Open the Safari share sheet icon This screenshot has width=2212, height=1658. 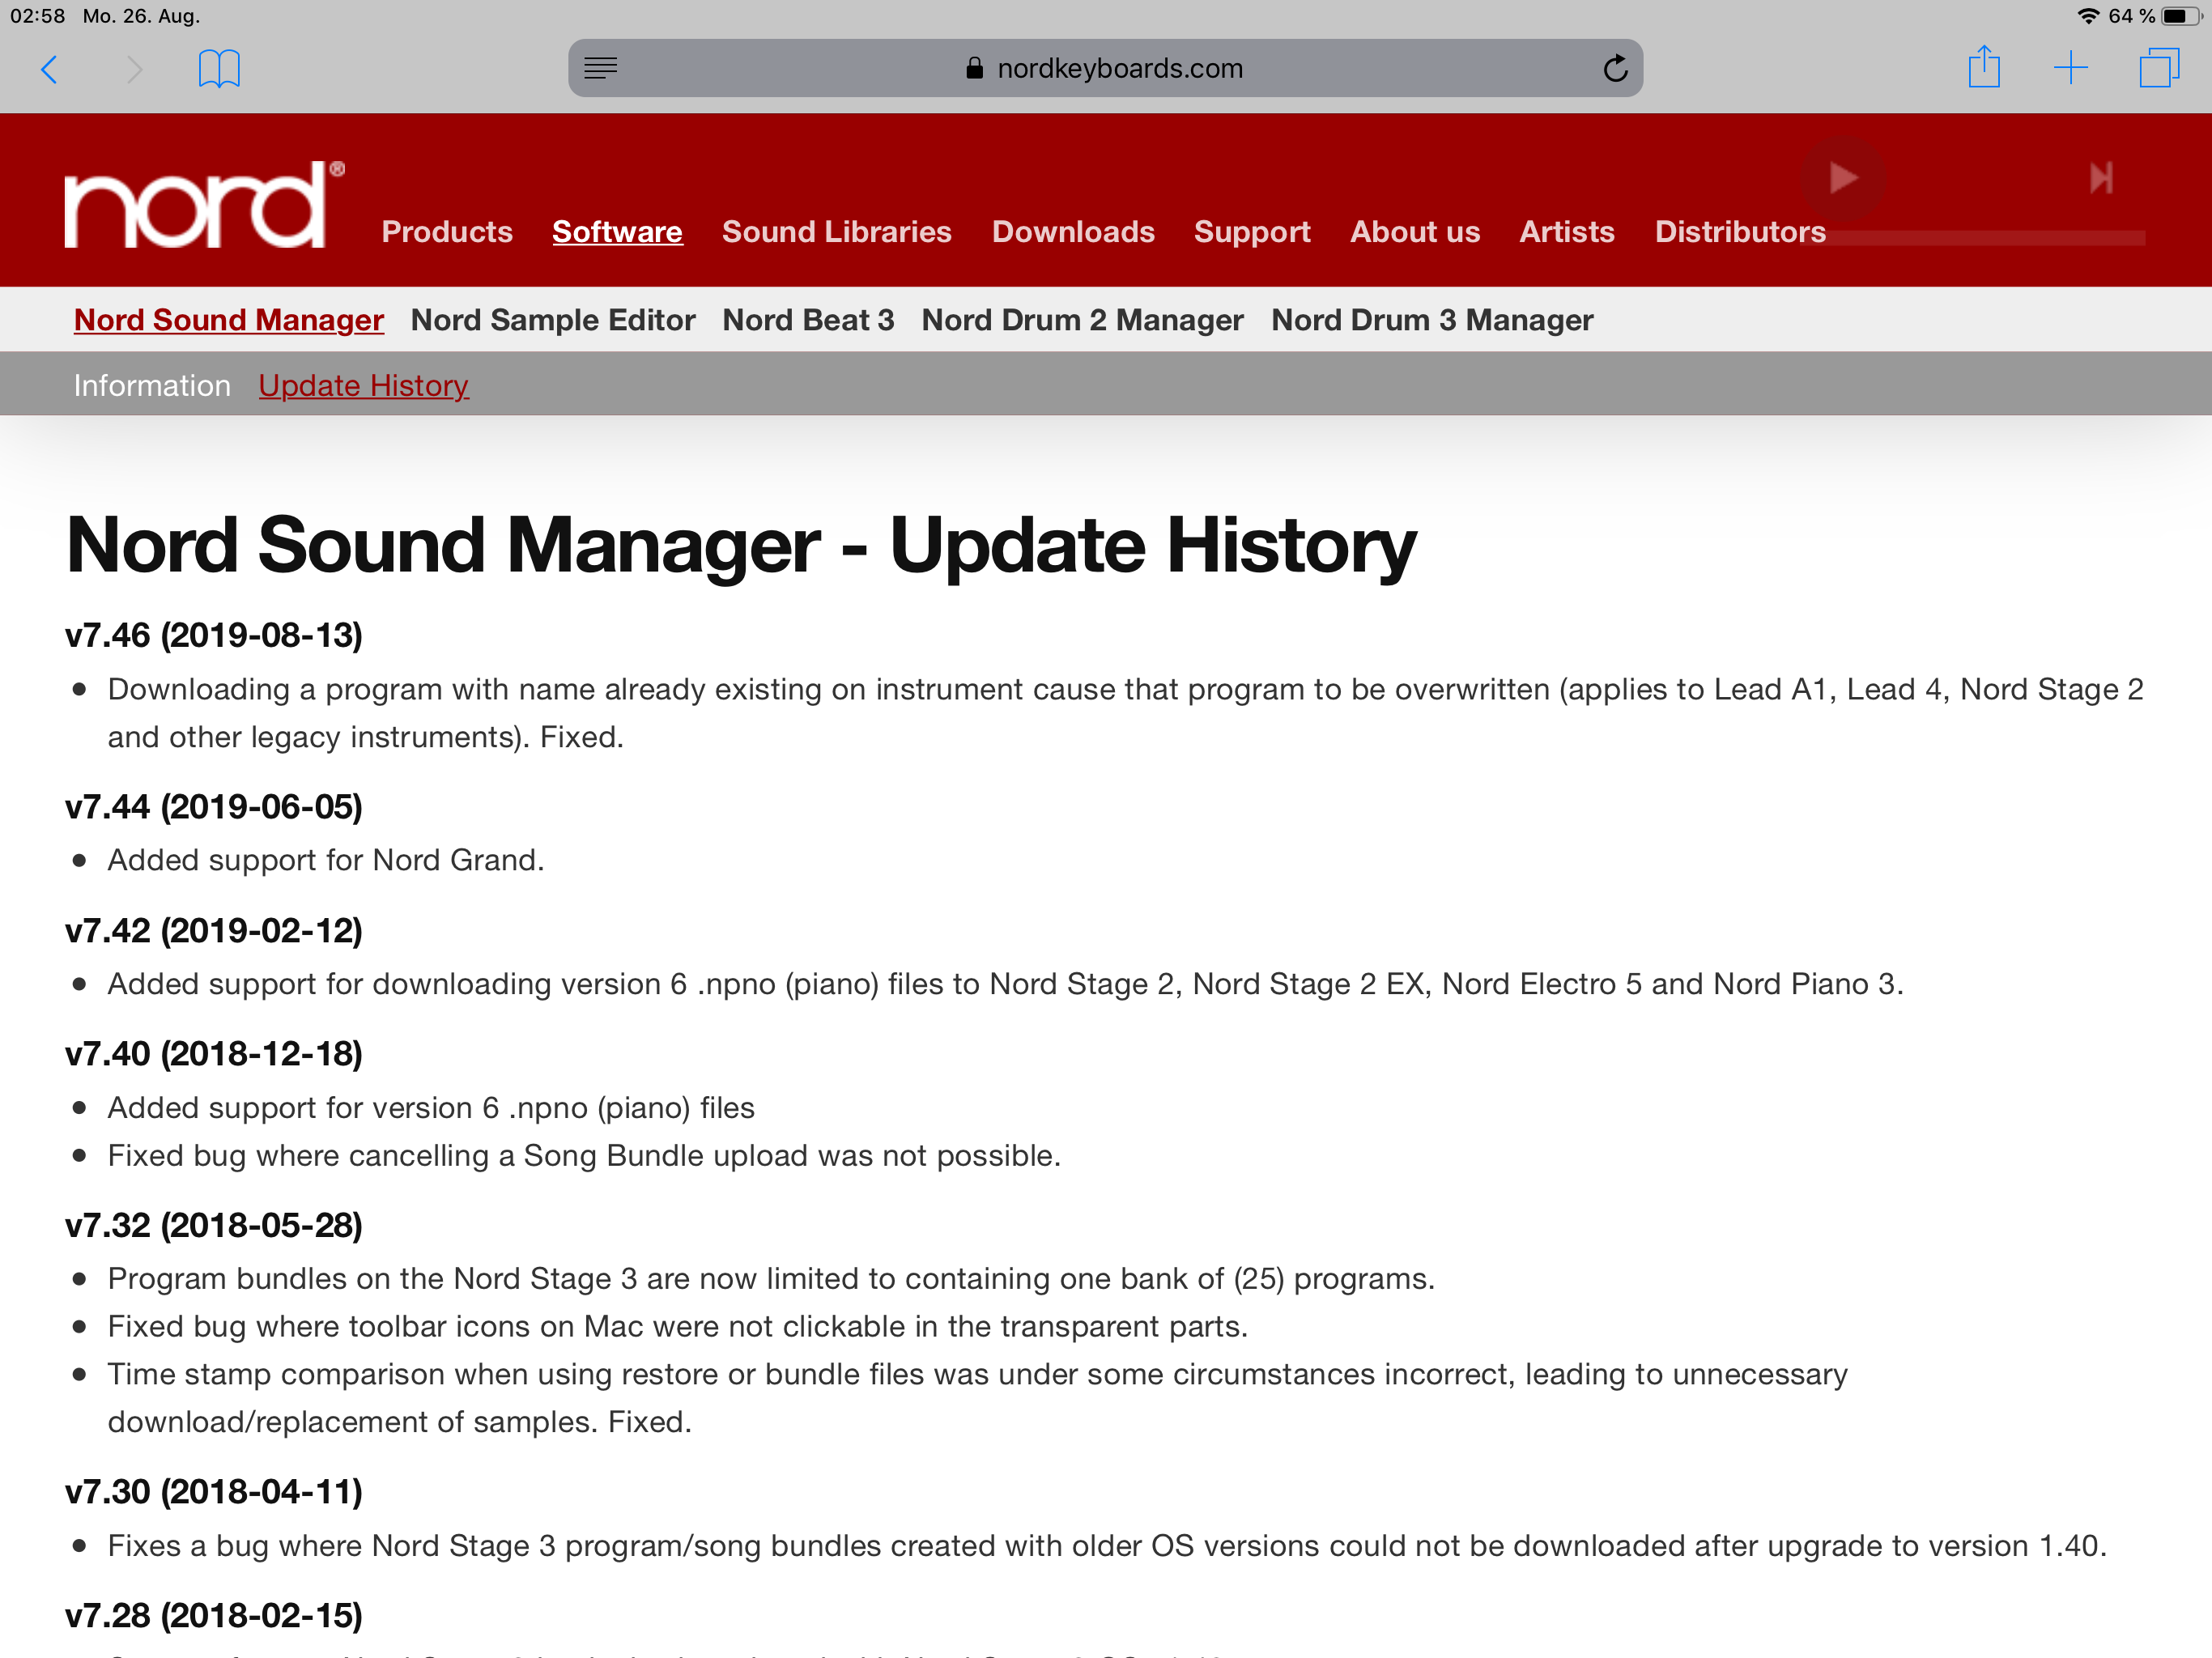[1984, 67]
